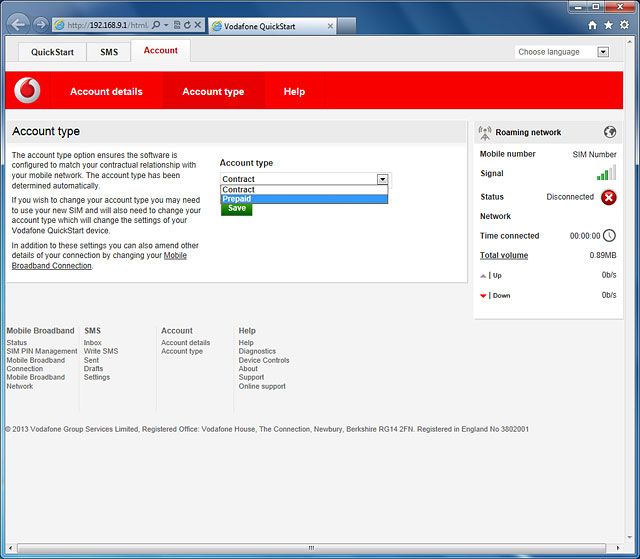Image resolution: width=640 pixels, height=559 pixels.
Task: Click the SIM Number text
Action: 594,155
